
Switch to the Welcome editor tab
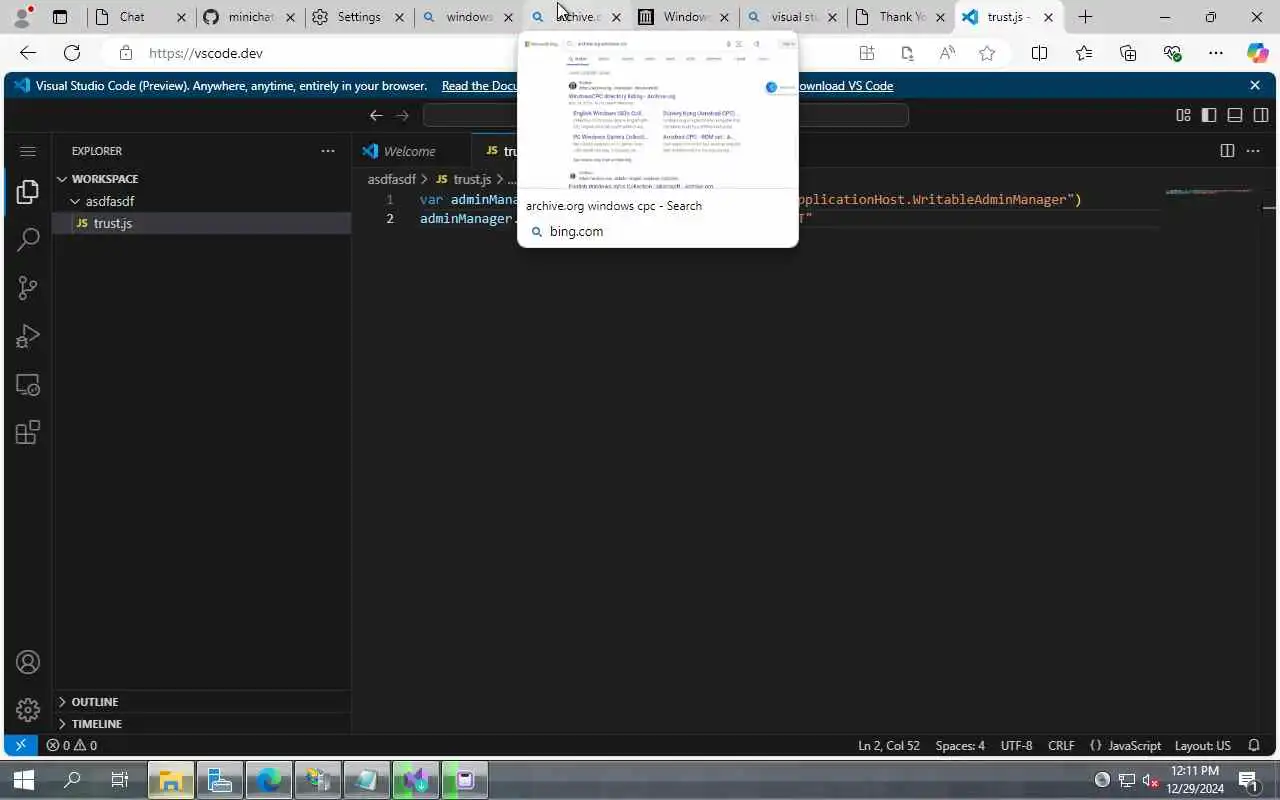[411, 151]
